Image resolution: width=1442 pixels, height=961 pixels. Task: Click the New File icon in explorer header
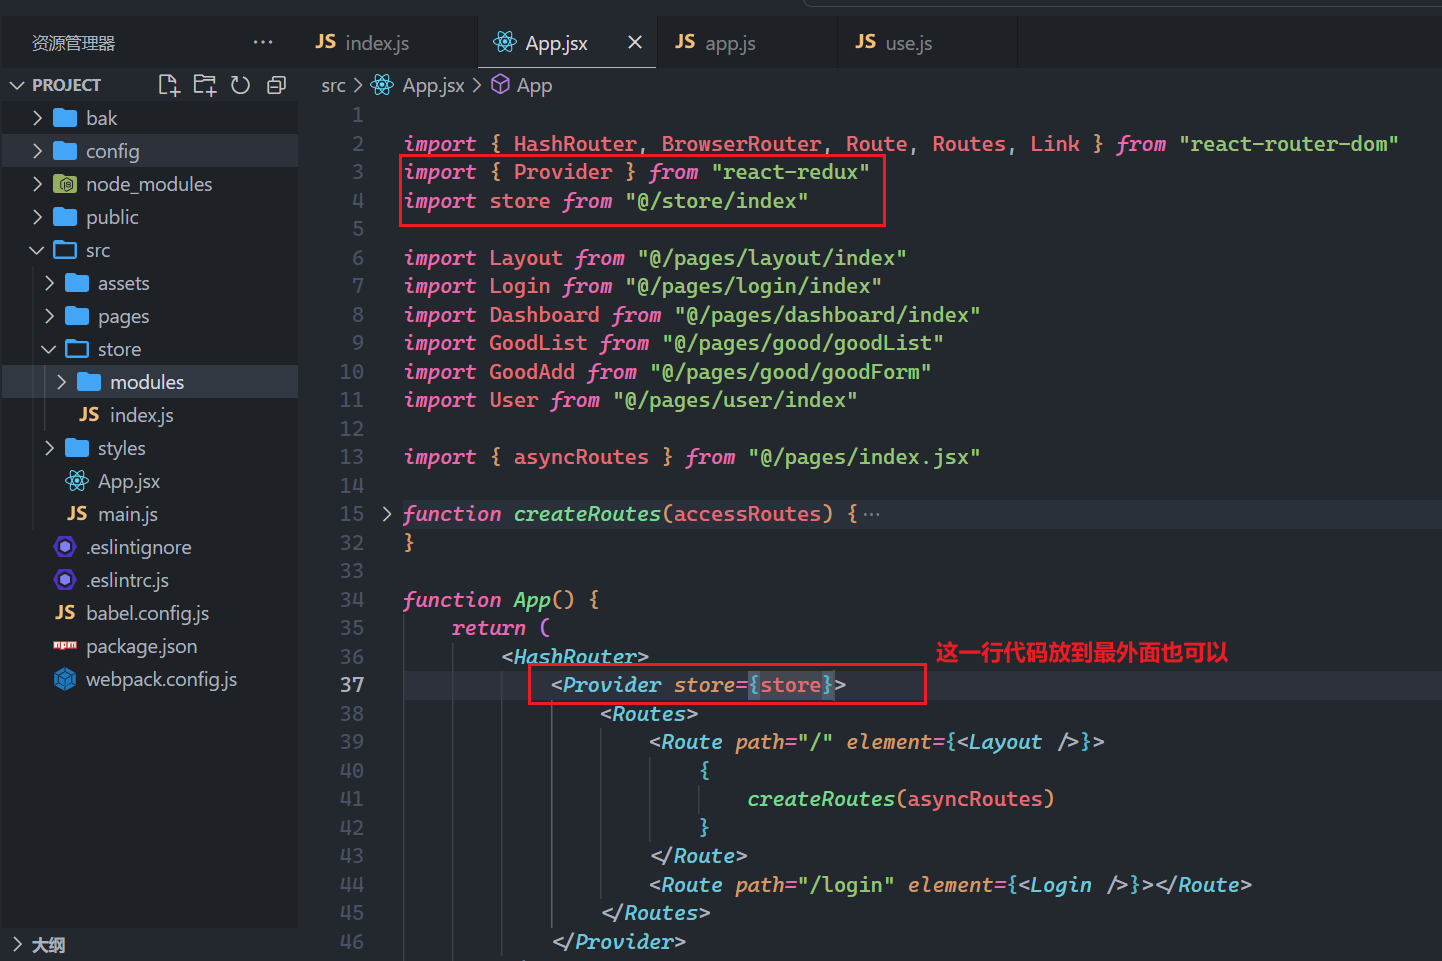(169, 85)
